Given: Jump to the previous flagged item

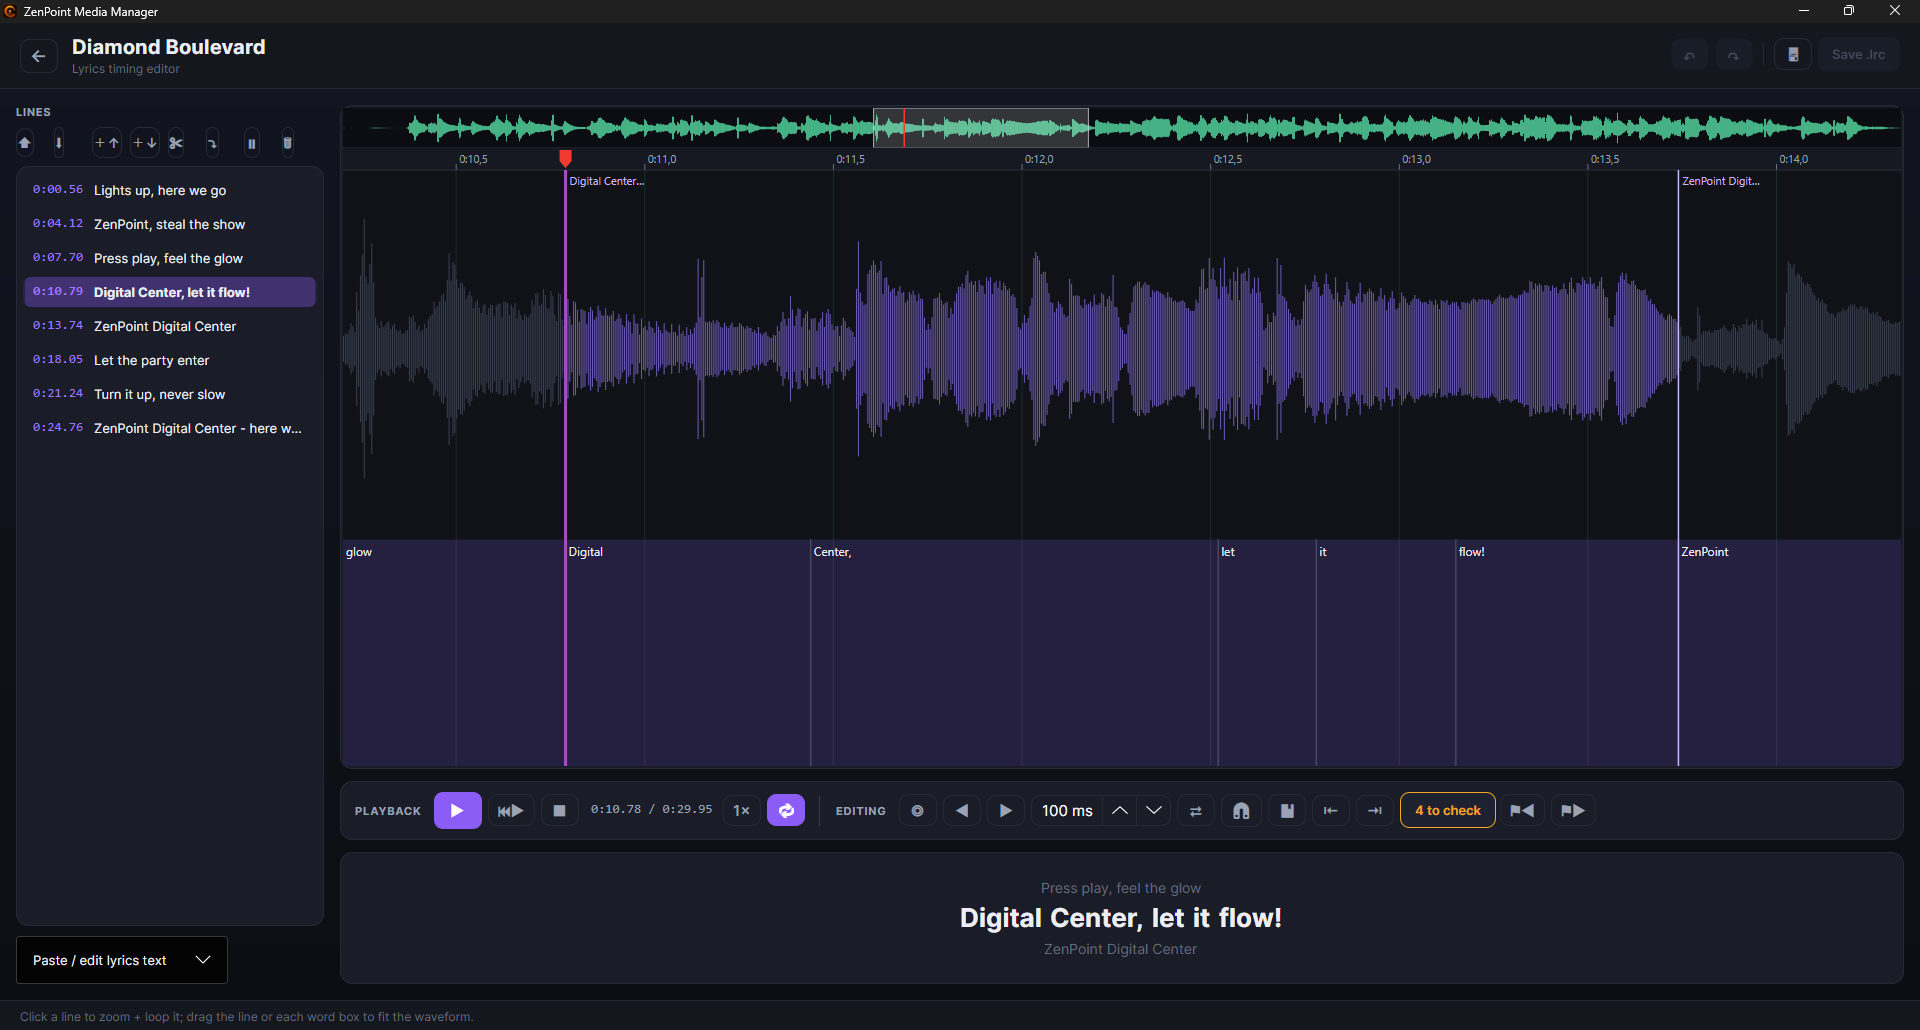Looking at the screenshot, I should (x=1522, y=810).
